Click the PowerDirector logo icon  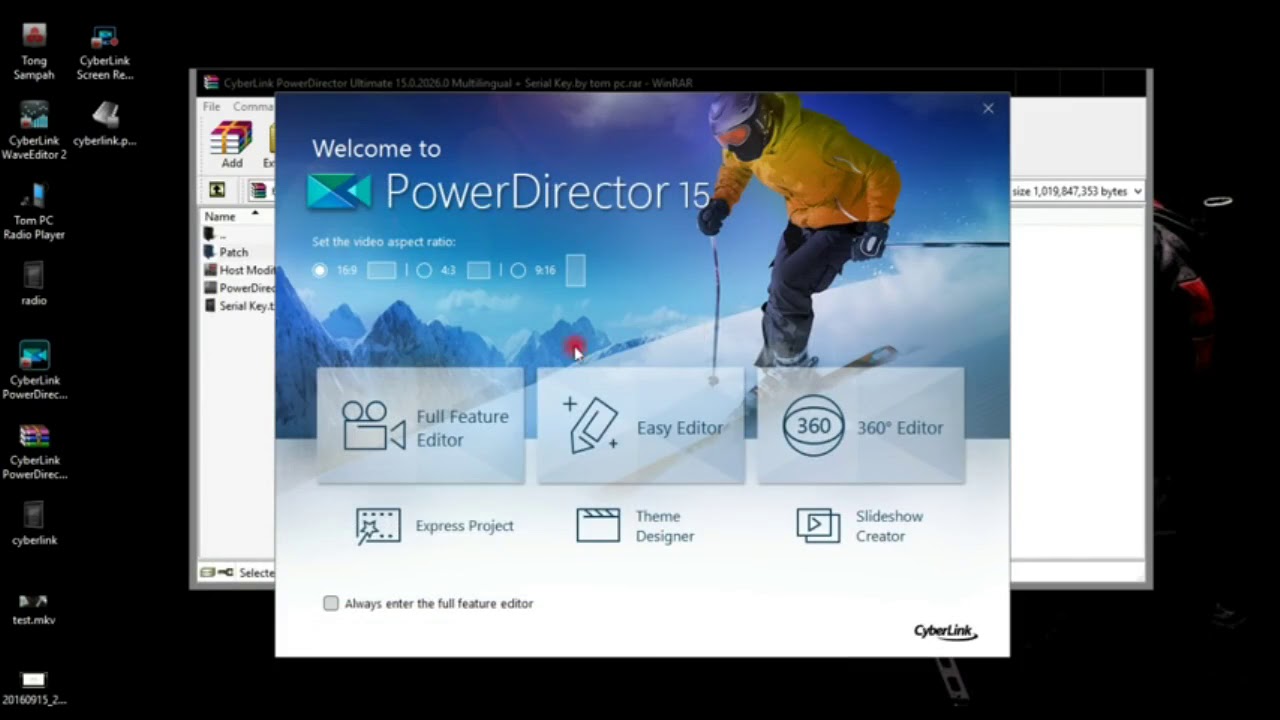tap(339, 191)
